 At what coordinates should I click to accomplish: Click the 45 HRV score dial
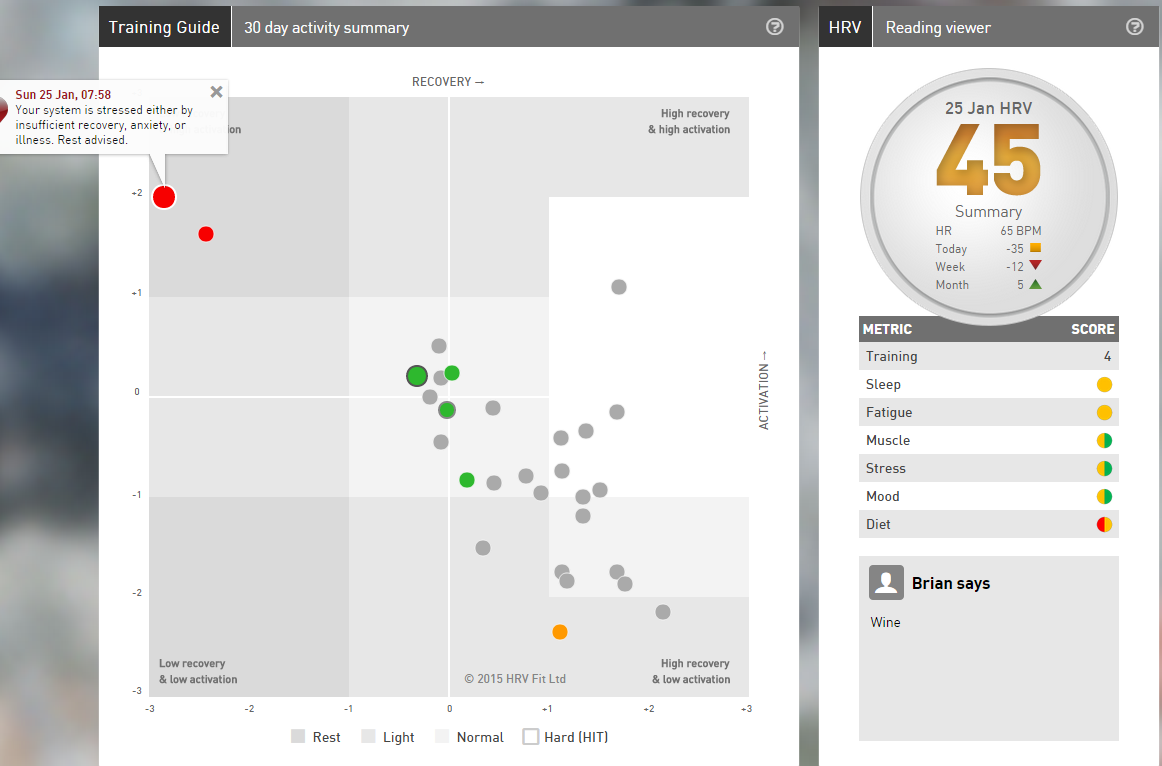tap(989, 198)
